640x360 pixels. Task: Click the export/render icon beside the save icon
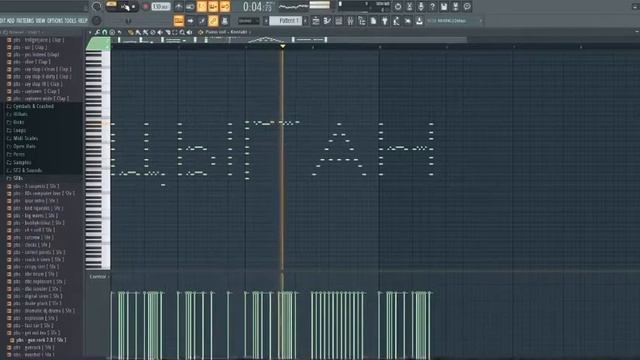[x=455, y=7]
